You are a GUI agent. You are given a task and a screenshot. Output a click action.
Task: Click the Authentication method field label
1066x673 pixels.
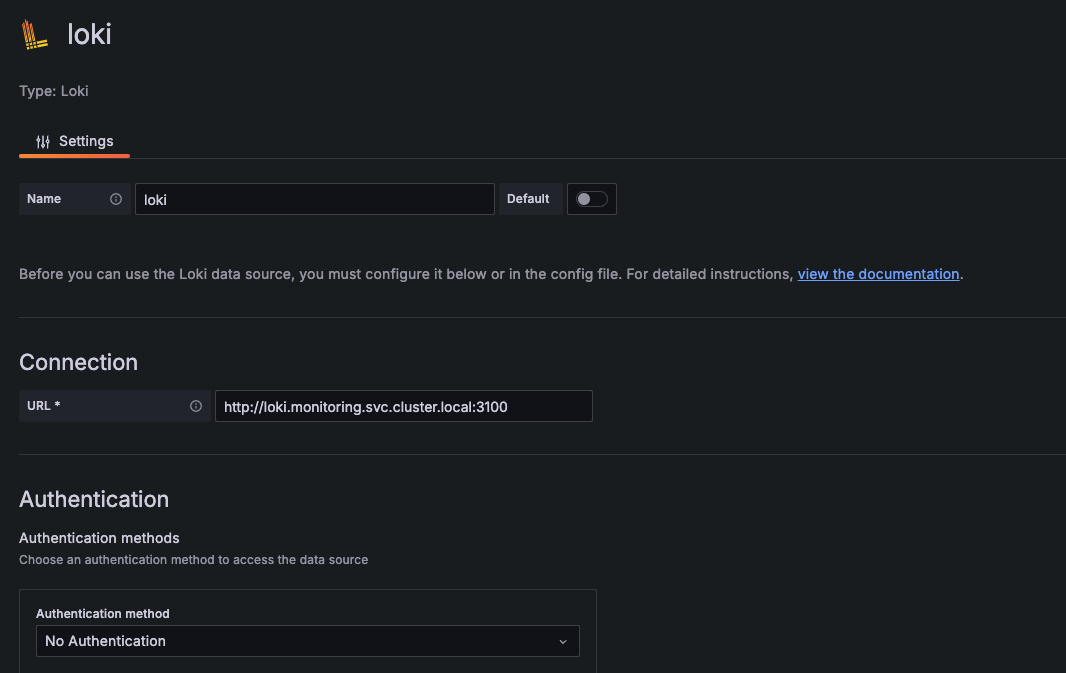coord(103,614)
